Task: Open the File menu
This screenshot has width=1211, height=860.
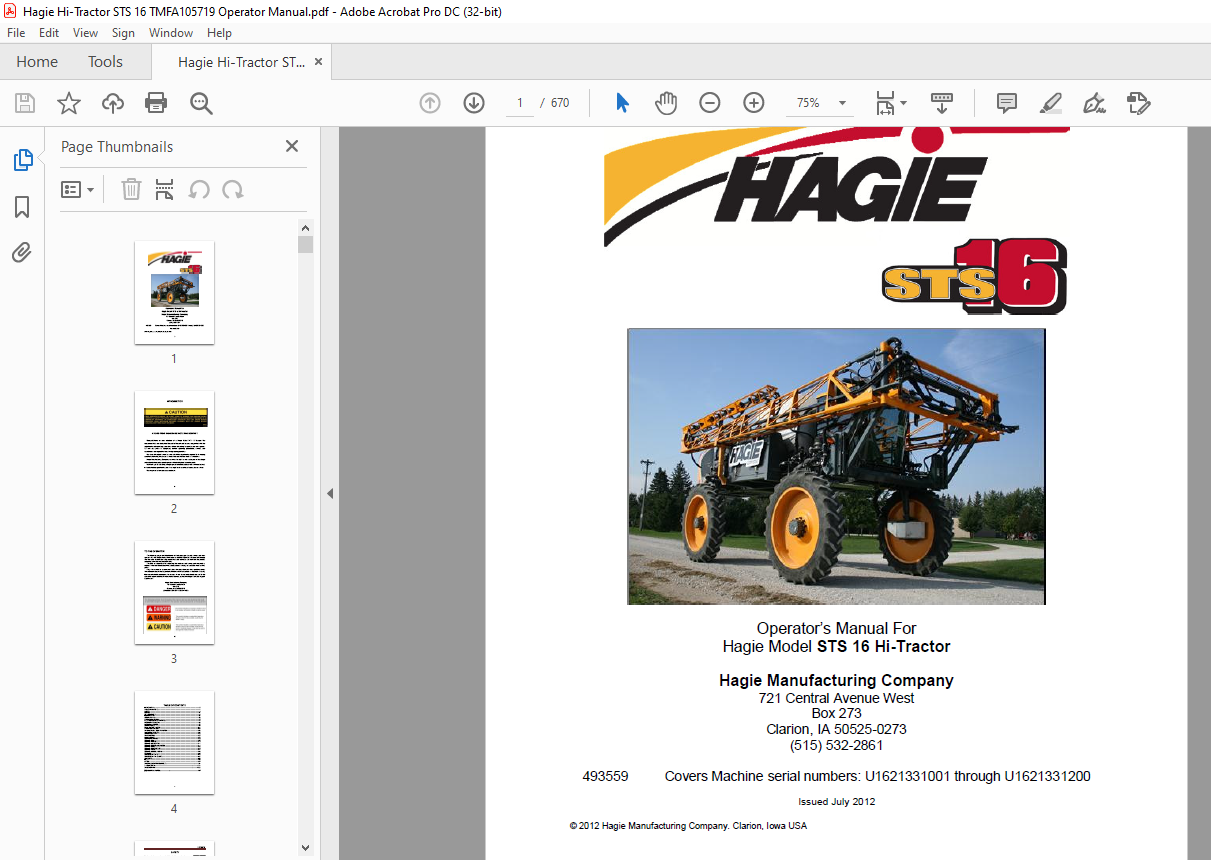Action: (16, 33)
